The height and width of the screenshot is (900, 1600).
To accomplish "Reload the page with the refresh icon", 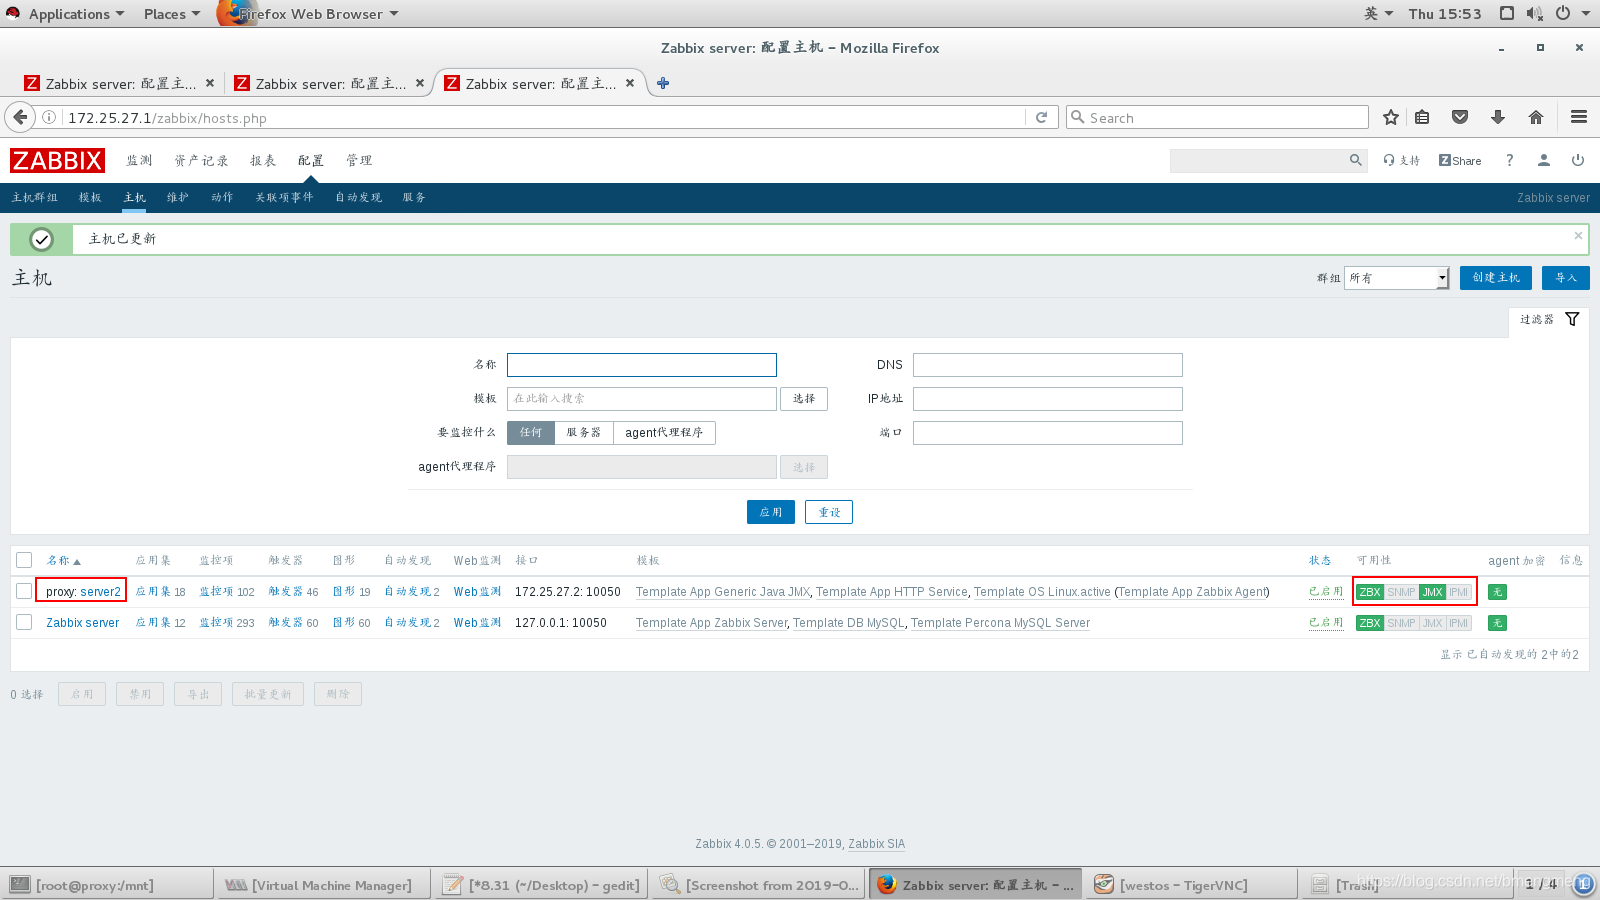I will [x=1041, y=117].
